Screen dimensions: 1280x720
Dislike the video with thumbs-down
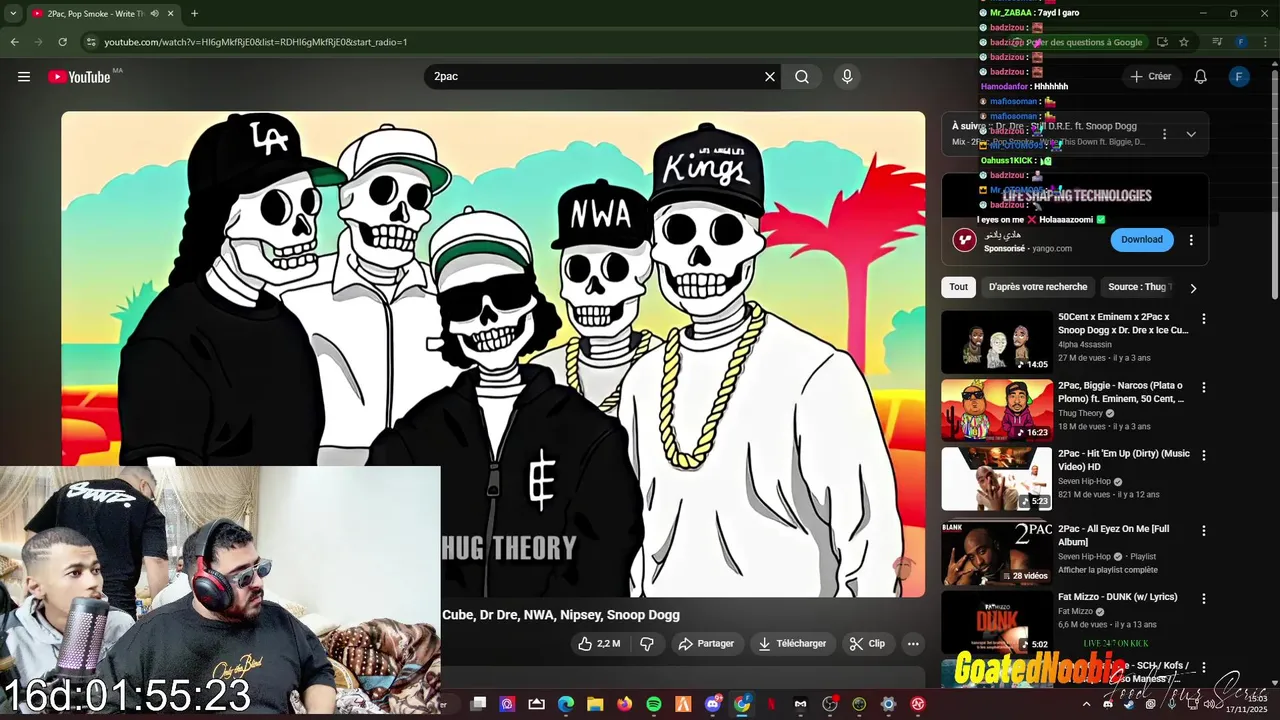647,644
